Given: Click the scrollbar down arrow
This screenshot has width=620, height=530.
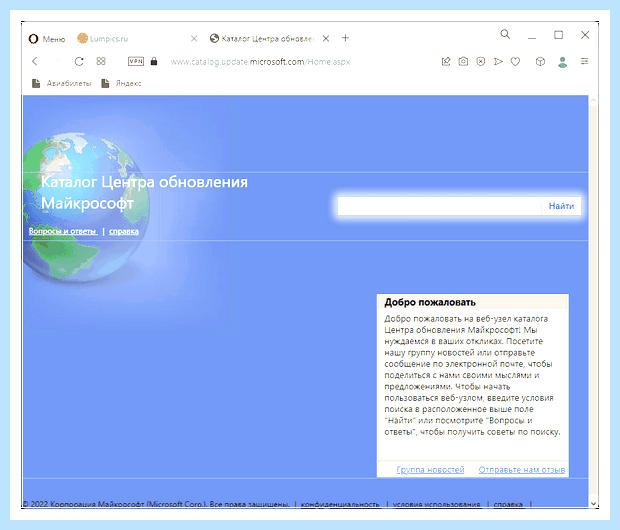Looking at the screenshot, I should [x=593, y=504].
